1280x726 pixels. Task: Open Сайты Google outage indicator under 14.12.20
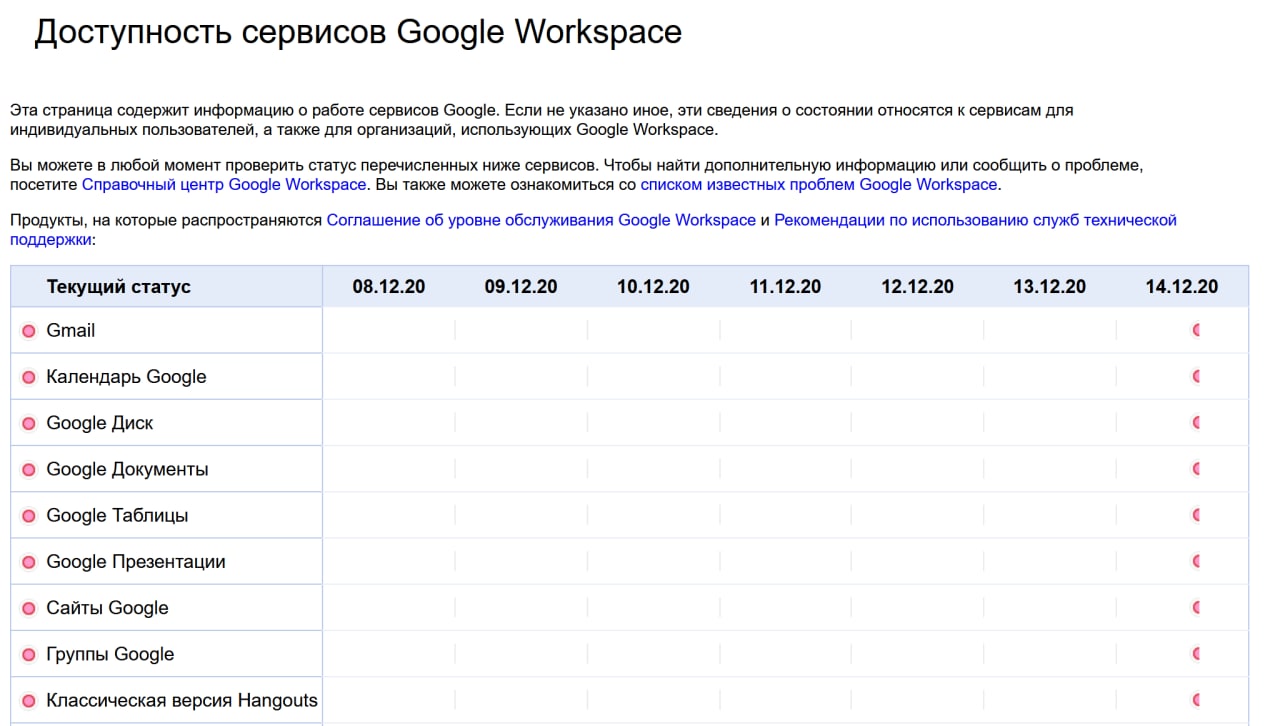(1196, 607)
